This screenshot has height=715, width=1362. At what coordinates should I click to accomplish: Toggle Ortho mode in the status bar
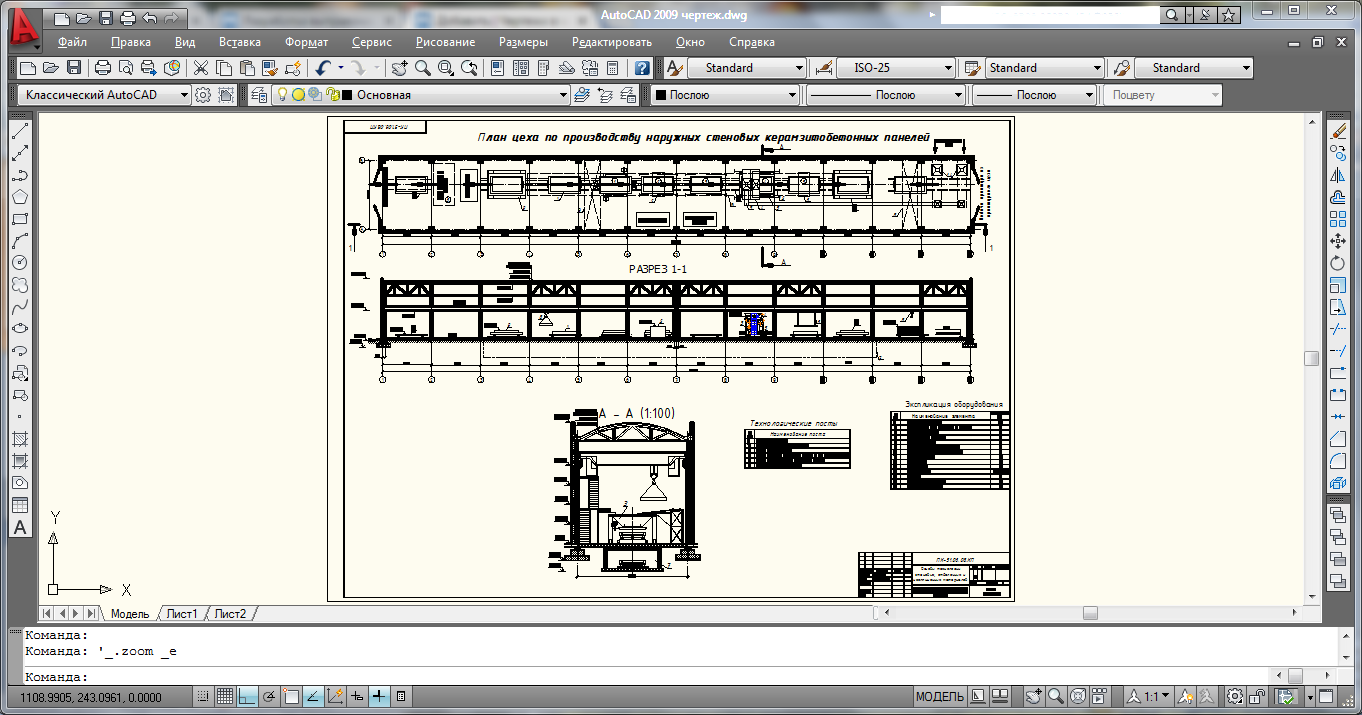[x=248, y=696]
